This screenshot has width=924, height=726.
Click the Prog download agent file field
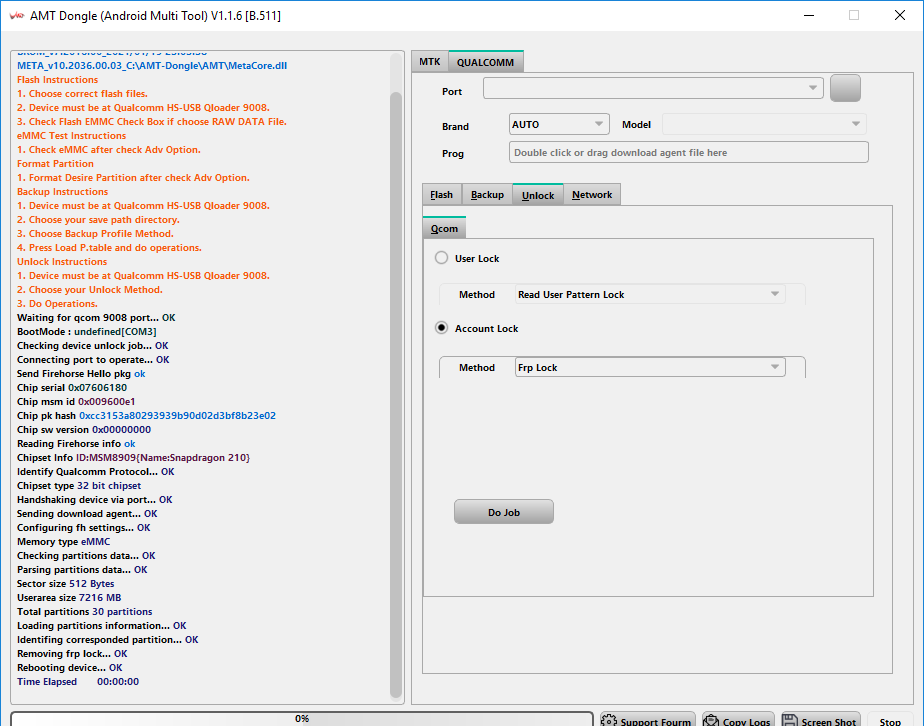click(688, 153)
